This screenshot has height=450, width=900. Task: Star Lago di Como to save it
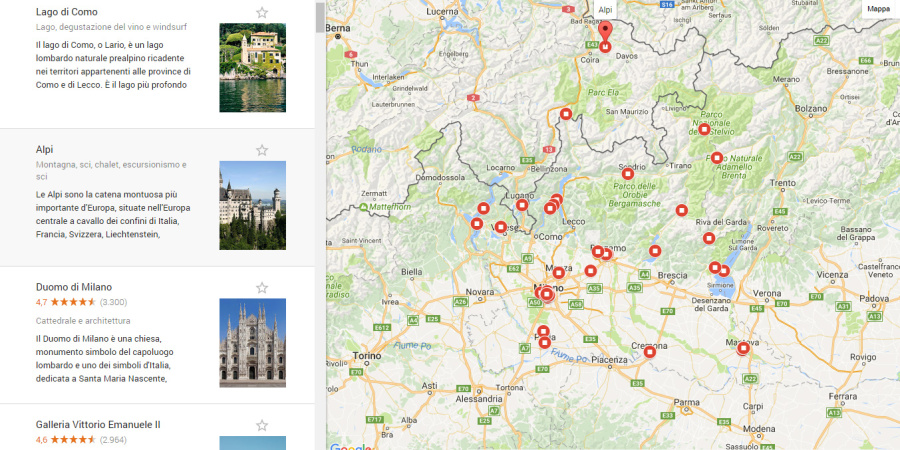tap(262, 13)
